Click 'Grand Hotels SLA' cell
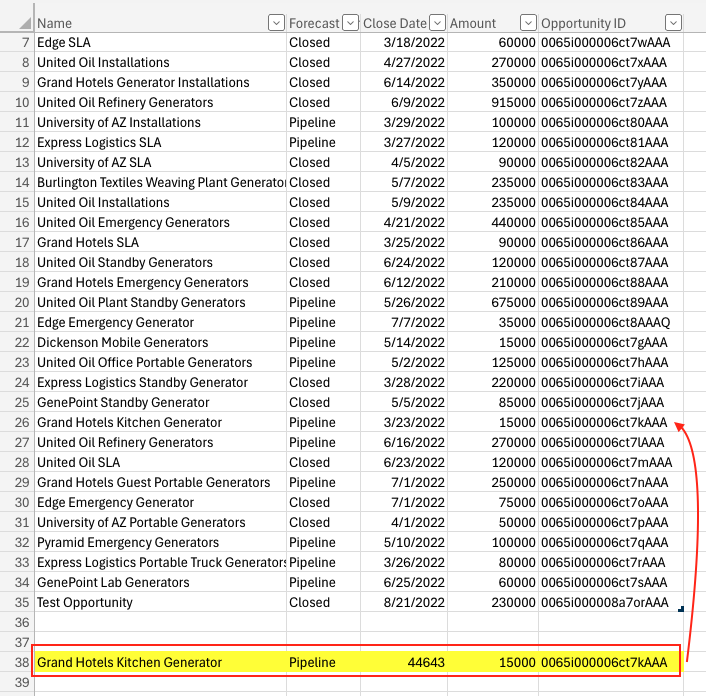 160,242
